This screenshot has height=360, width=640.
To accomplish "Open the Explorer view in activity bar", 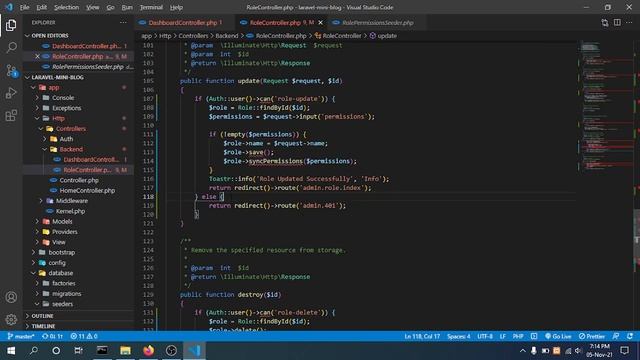I will click(11, 25).
